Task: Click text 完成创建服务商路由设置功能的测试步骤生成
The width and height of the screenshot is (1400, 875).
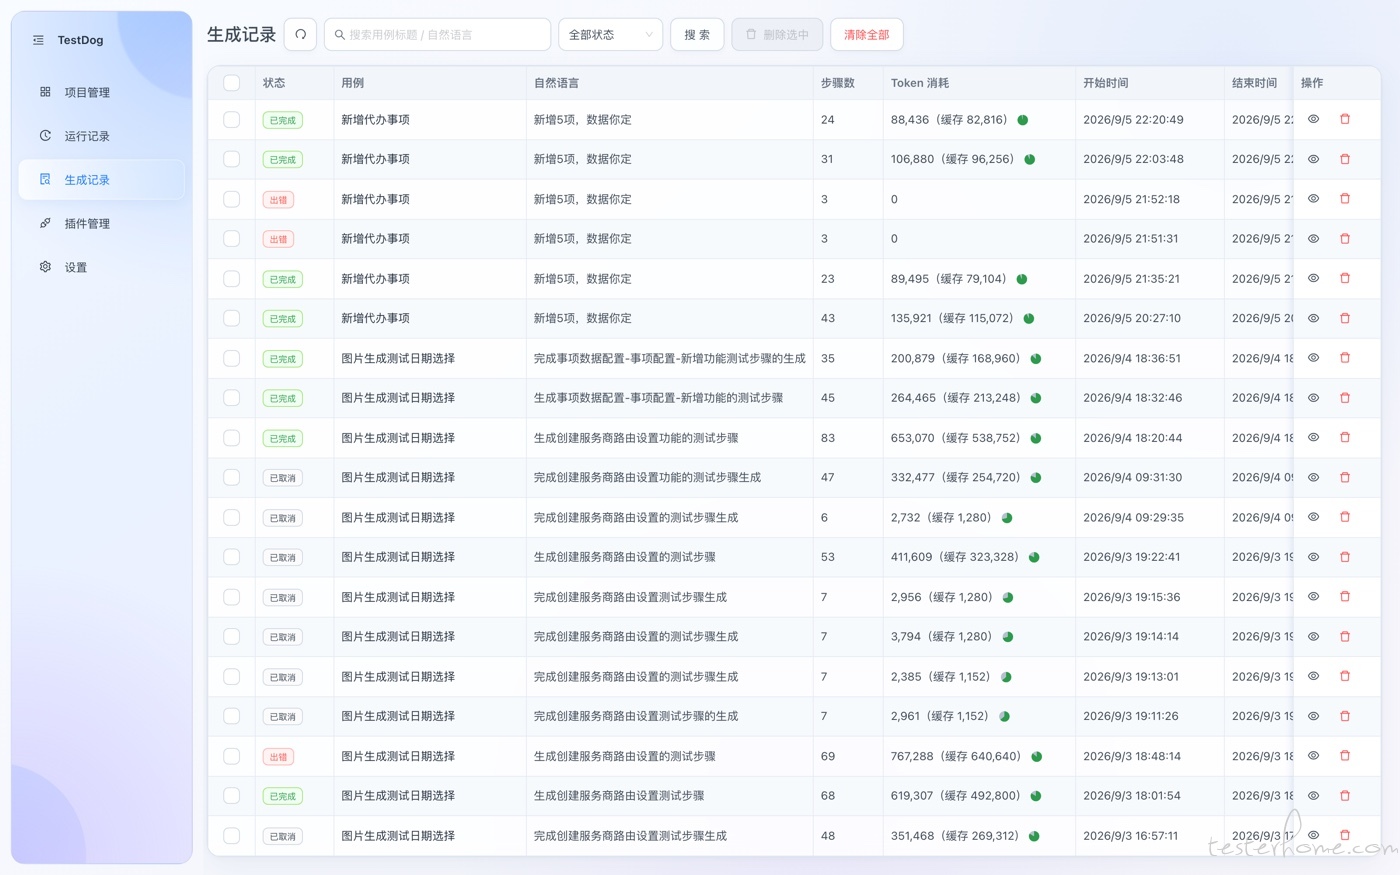Action: coord(647,478)
